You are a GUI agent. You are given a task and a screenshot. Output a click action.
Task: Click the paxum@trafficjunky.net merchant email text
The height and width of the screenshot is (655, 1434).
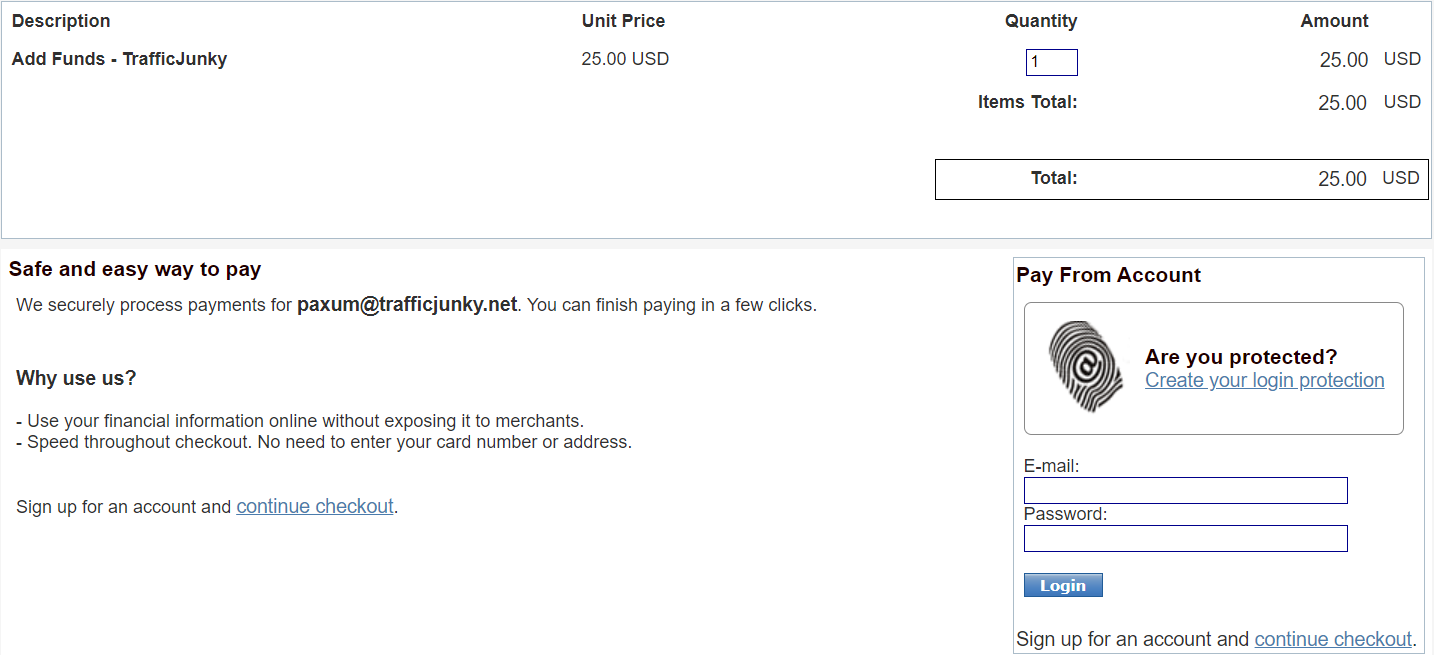click(407, 304)
